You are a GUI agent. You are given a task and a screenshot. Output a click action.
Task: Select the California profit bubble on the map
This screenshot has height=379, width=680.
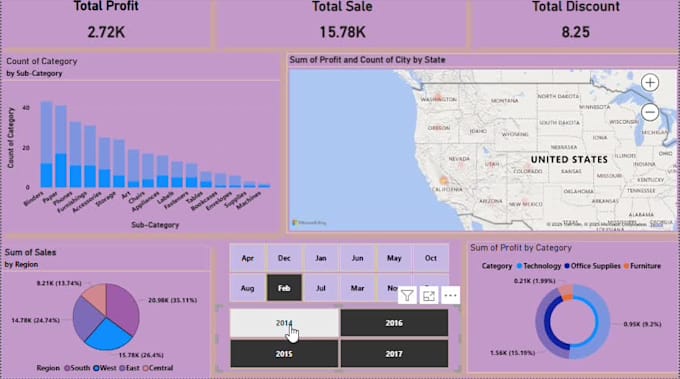[x=443, y=180]
